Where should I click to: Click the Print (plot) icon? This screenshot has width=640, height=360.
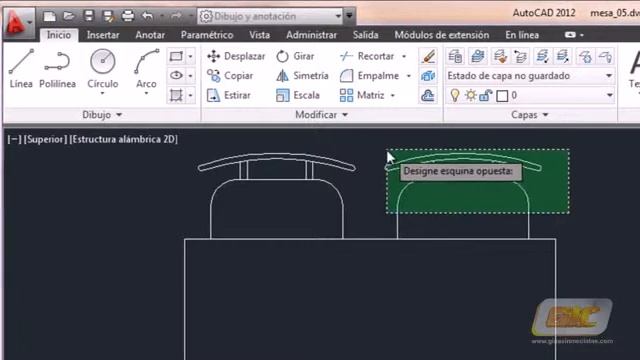point(128,16)
